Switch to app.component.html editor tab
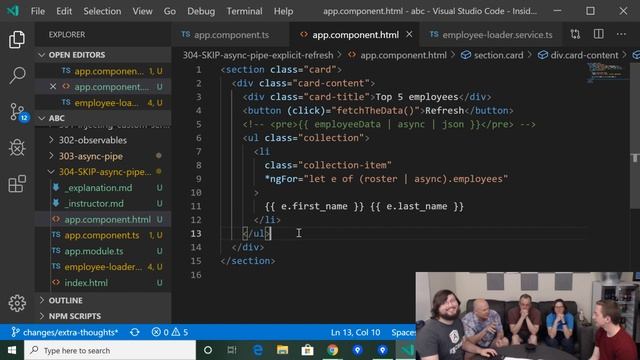The image size is (640, 360). pos(354,35)
